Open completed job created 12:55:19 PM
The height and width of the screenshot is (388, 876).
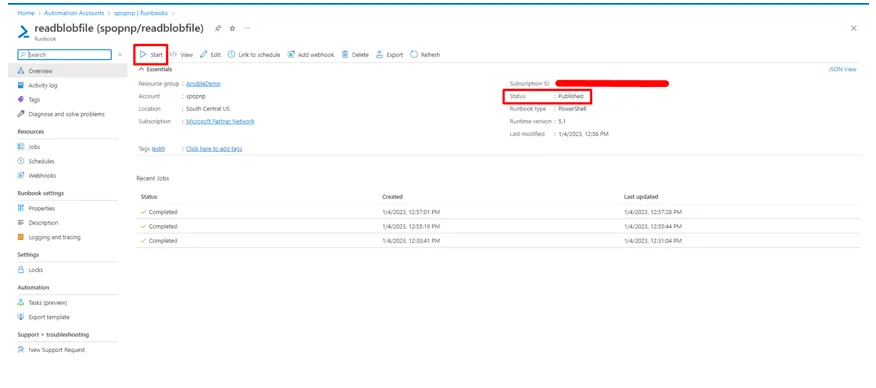click(498, 227)
